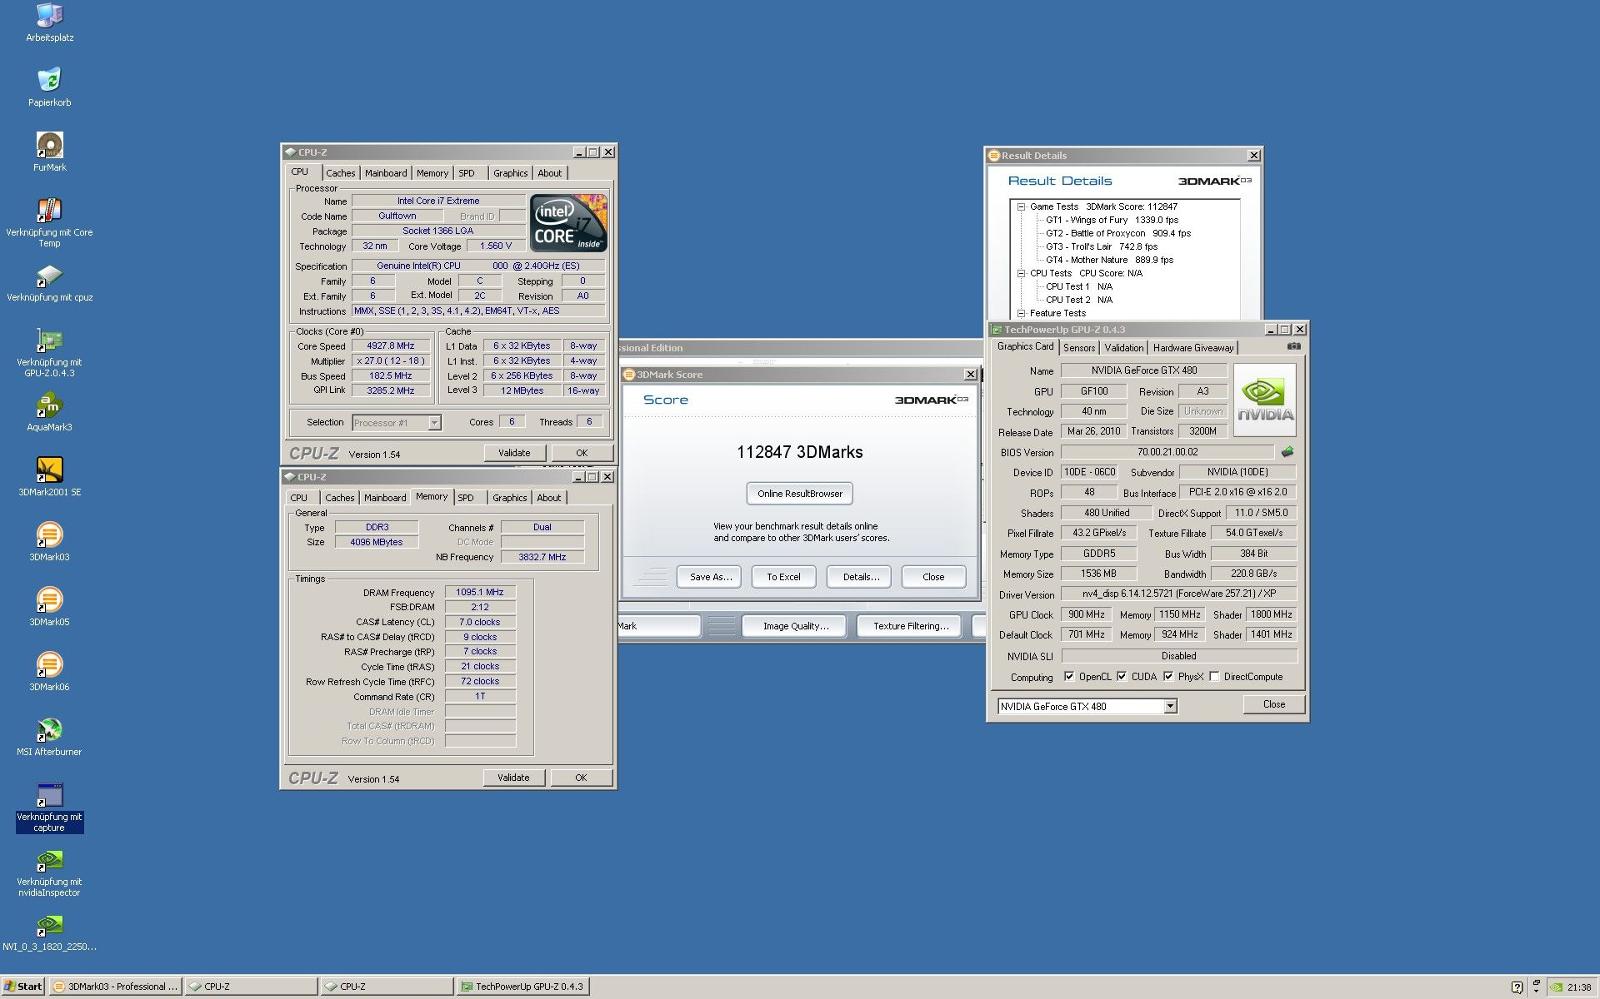1600x999 pixels.
Task: Click the BIOS save chip icon in GPU-Z
Action: point(1287,452)
